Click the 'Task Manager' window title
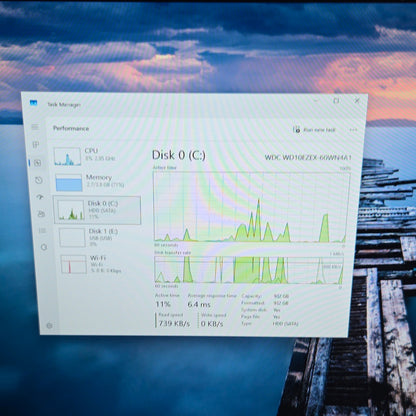 click(64, 104)
